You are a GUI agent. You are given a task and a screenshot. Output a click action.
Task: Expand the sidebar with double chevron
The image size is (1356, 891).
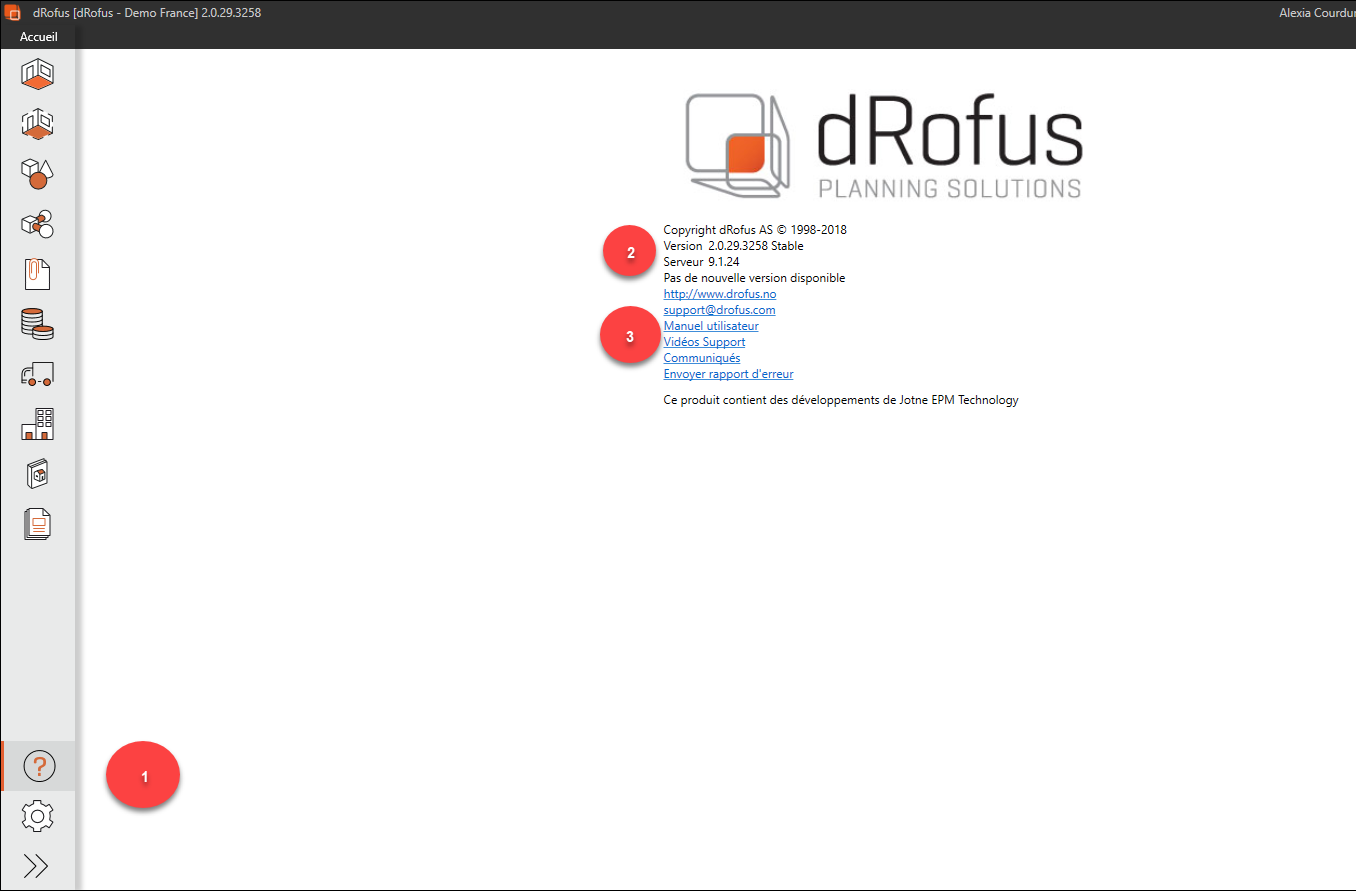click(36, 866)
